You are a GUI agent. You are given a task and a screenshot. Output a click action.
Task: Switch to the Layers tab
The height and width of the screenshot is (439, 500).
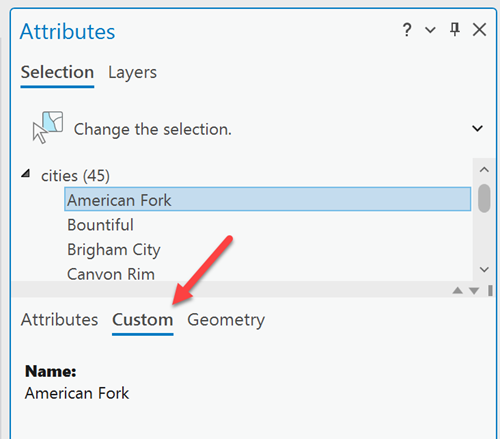pos(132,72)
